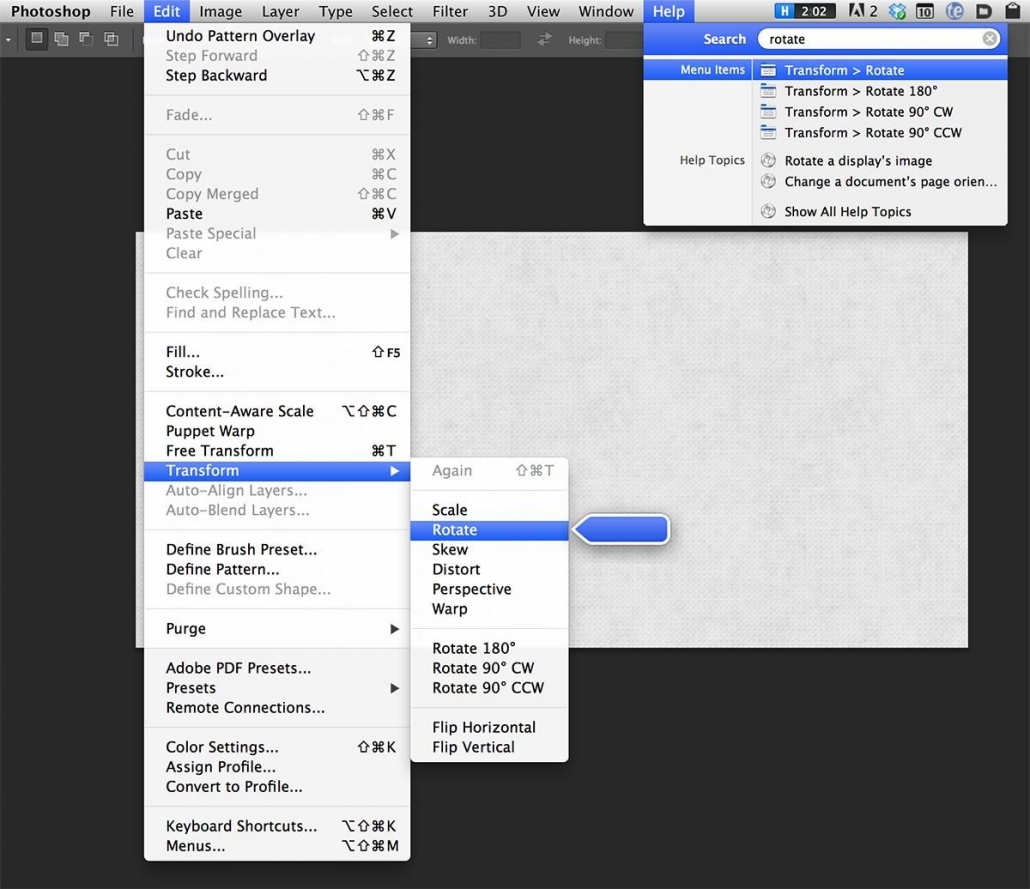The image size is (1030, 889).
Task: Swap width and height with the arrows icon
Action: pyautogui.click(x=544, y=40)
